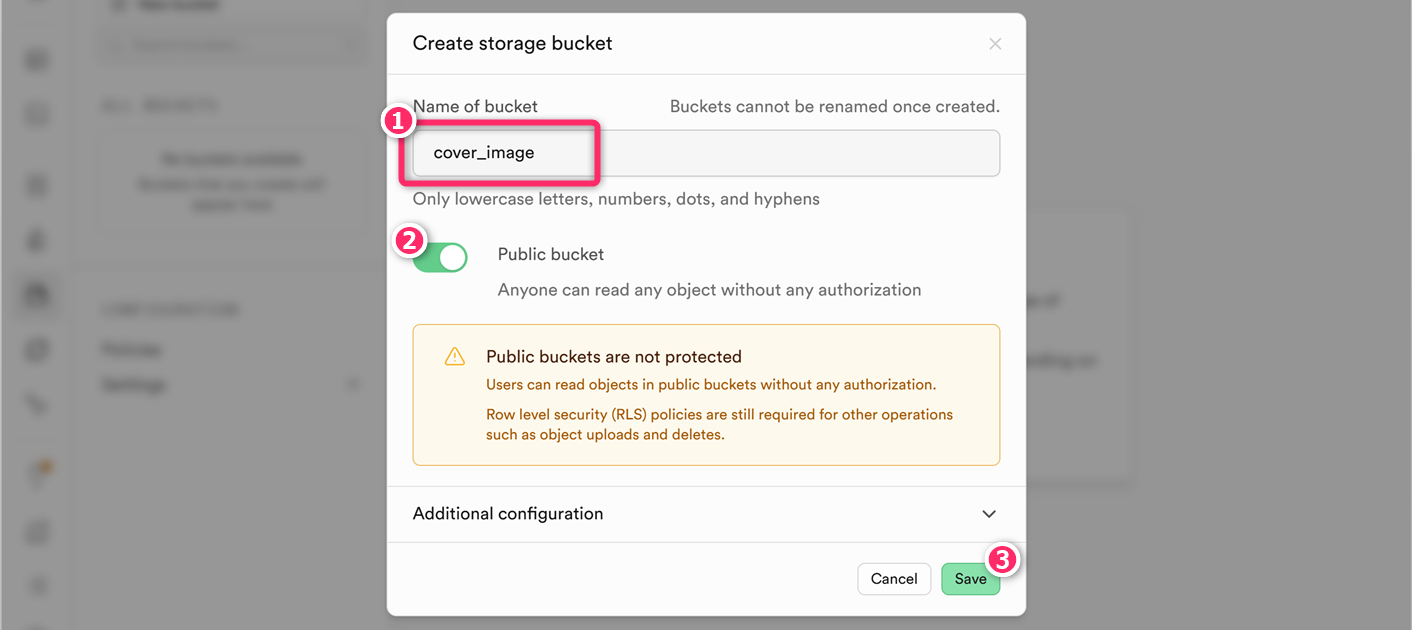Save the new storage bucket
This screenshot has height=630, width=1412.
click(970, 579)
